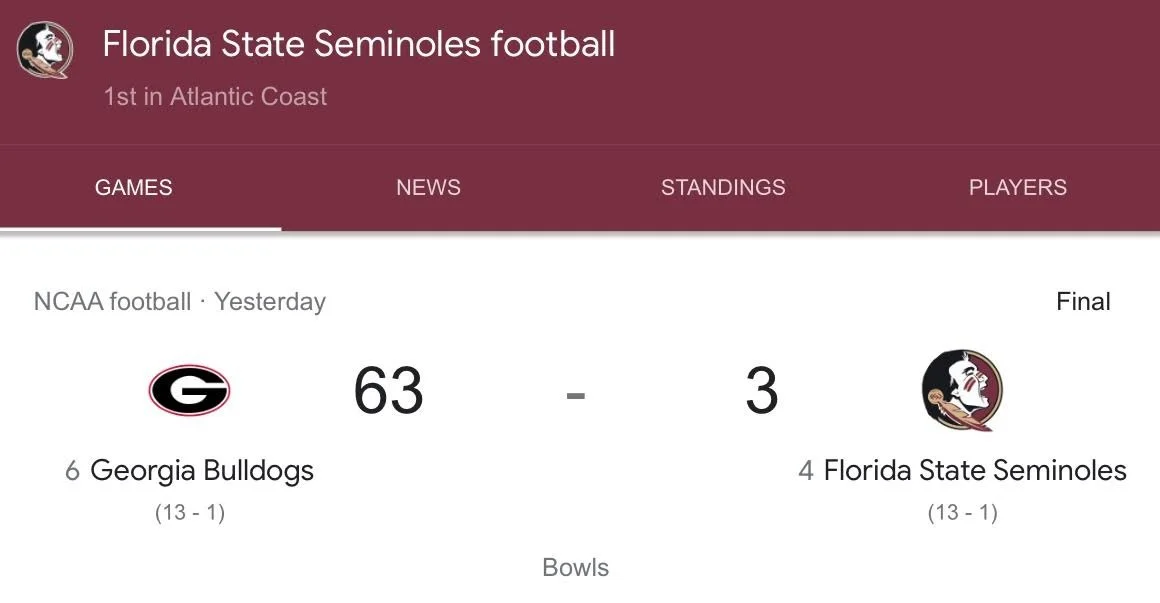Click the NCAA football league label
This screenshot has height=603, width=1160.
[x=112, y=302]
